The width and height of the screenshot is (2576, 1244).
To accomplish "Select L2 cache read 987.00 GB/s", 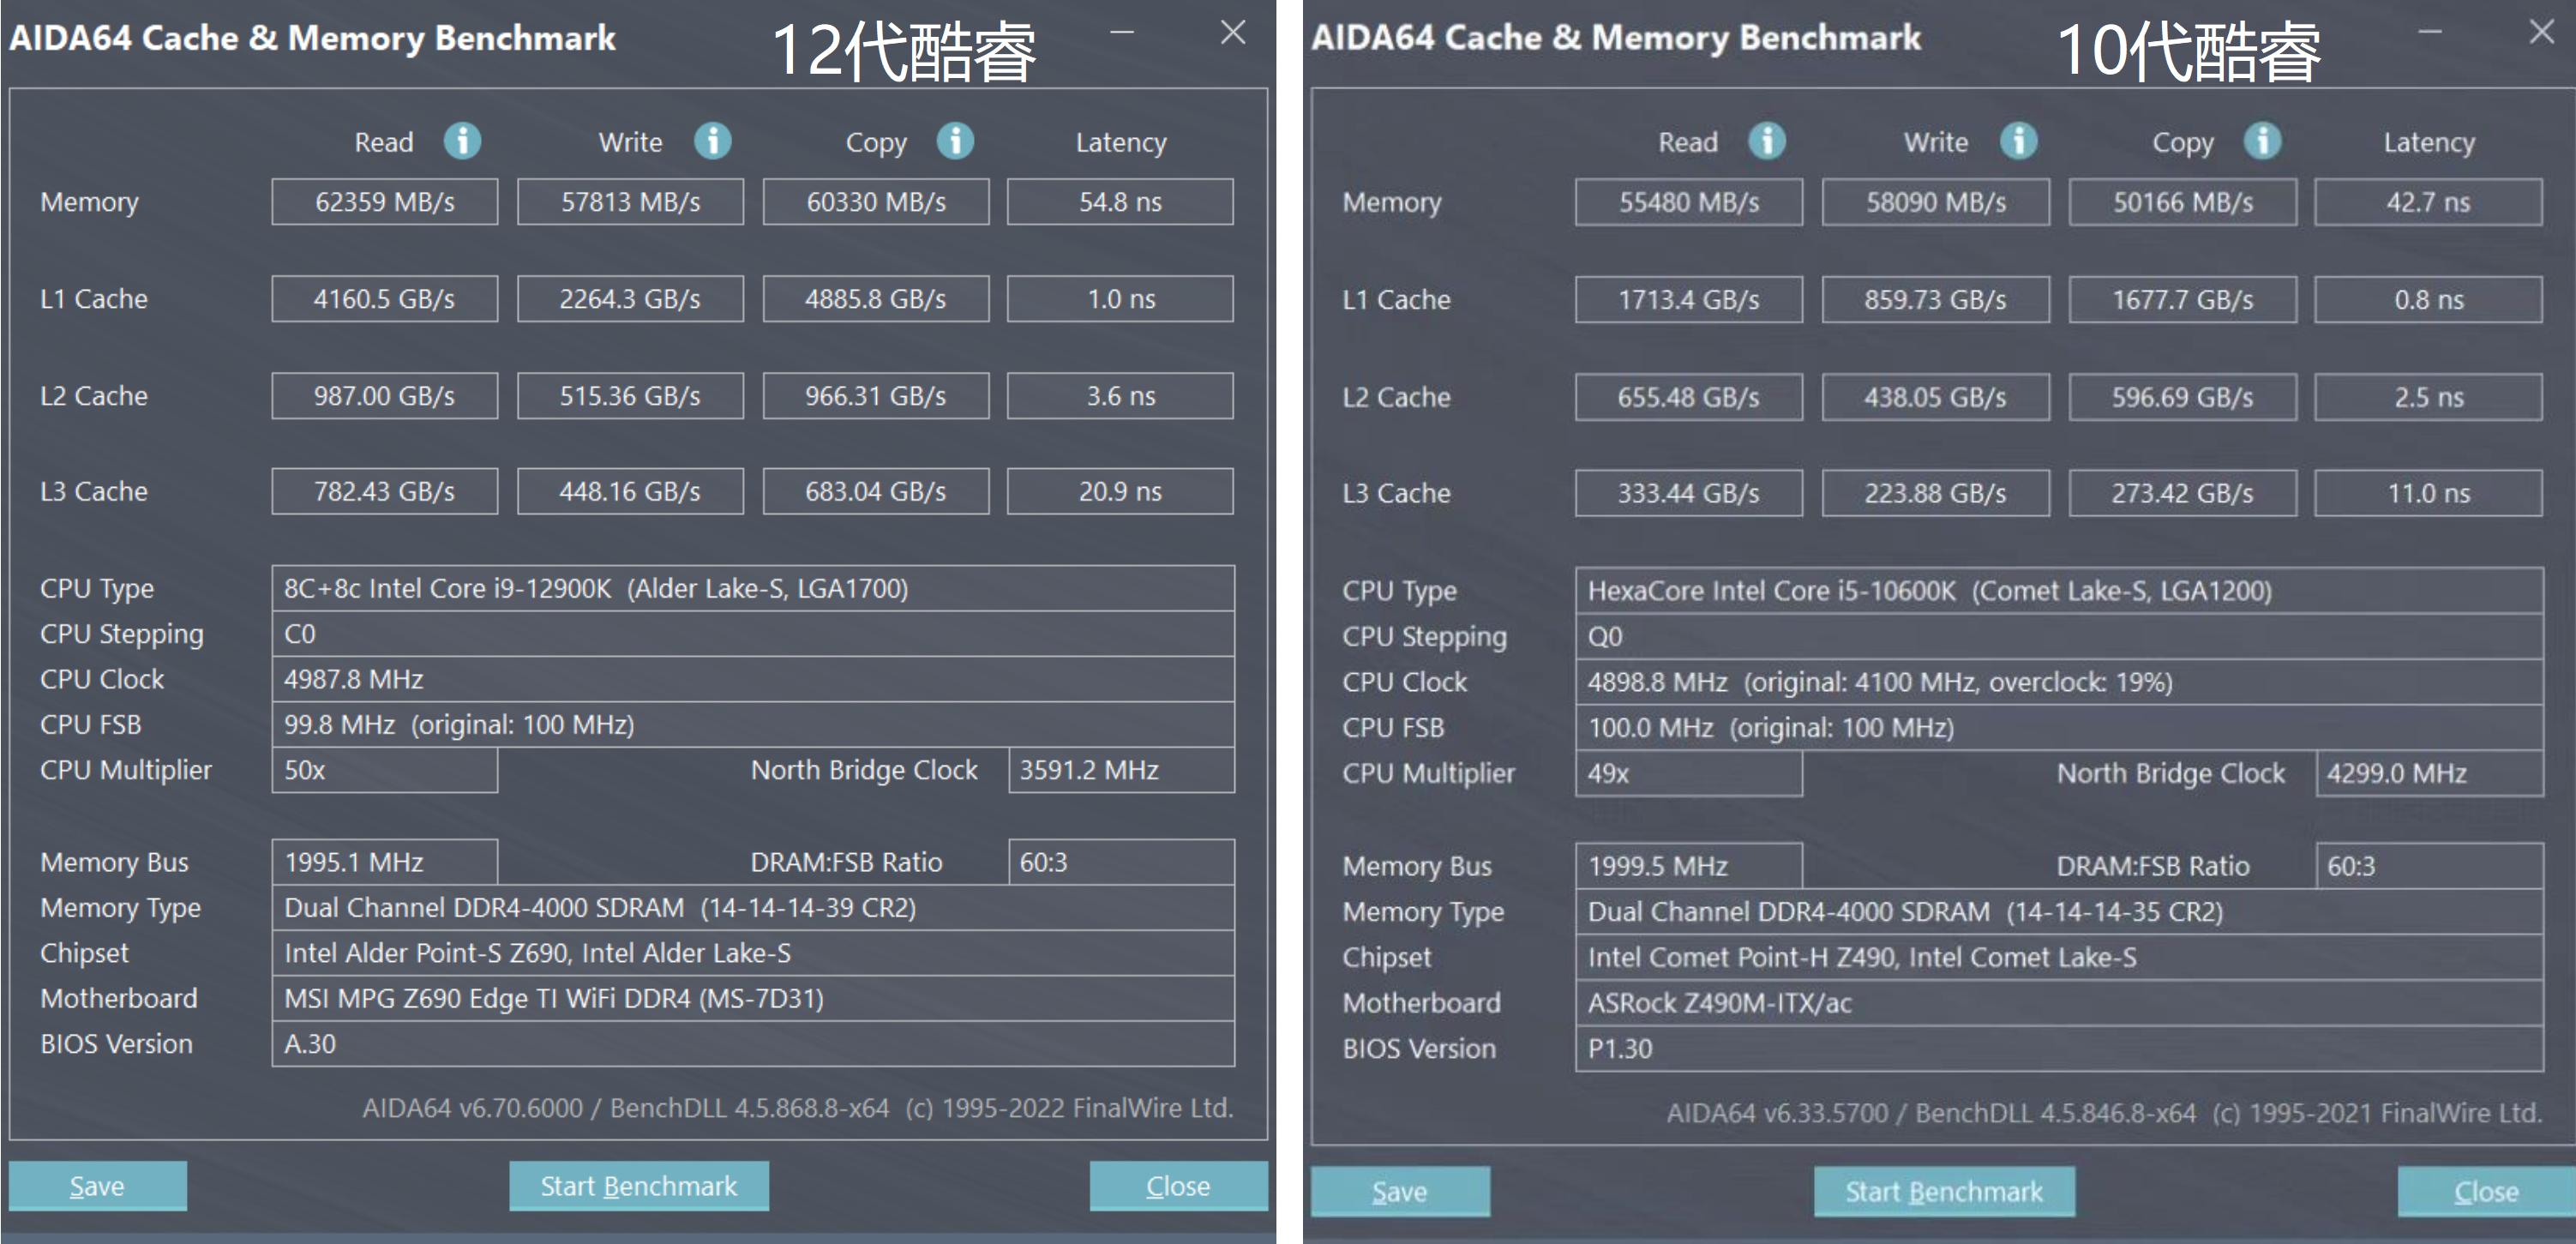I will point(385,396).
